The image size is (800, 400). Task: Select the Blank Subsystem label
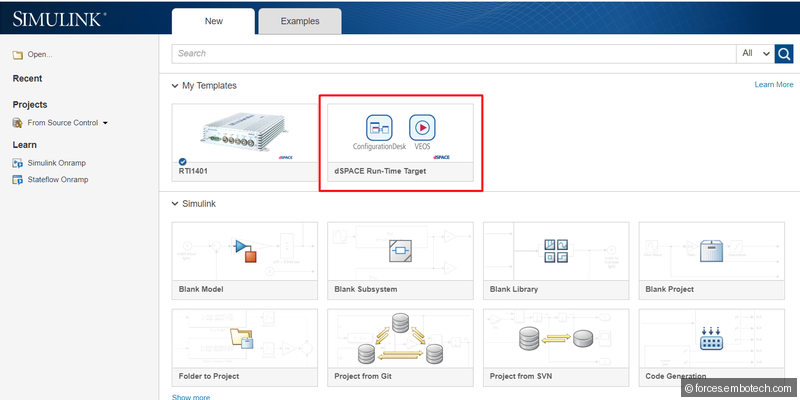366,289
